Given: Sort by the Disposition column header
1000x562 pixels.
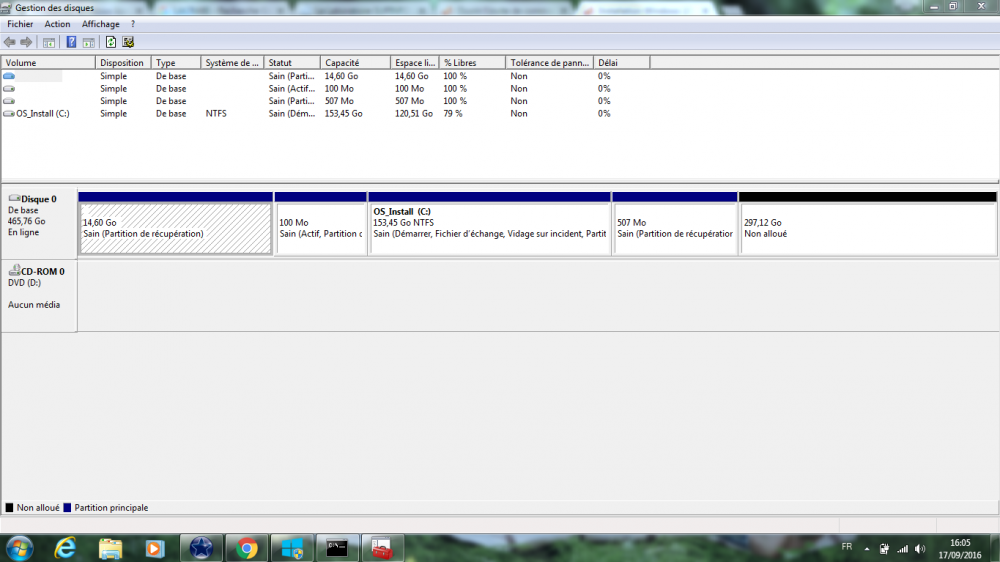Looking at the screenshot, I should [123, 63].
